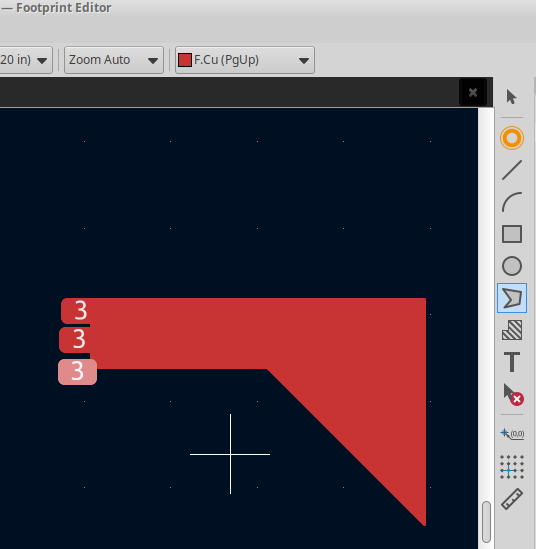The image size is (536, 549).
Task: Click the red F.Cu color swatch
Action: (x=185, y=60)
